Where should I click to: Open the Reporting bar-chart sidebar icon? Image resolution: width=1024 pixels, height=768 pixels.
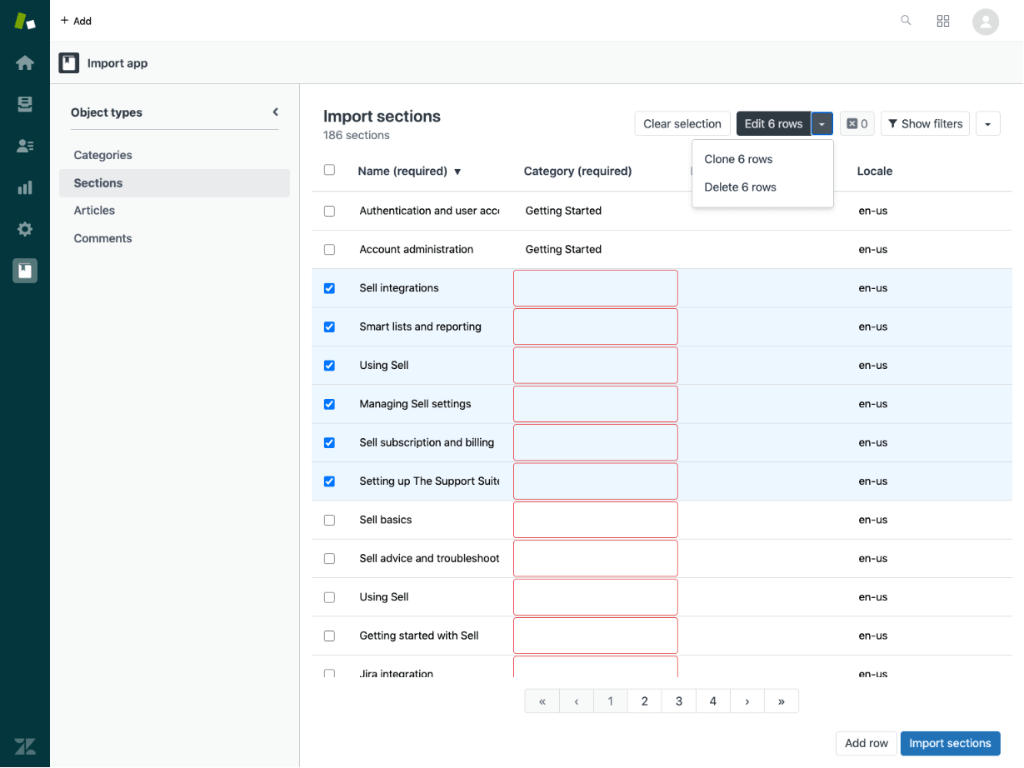pyautogui.click(x=24, y=187)
